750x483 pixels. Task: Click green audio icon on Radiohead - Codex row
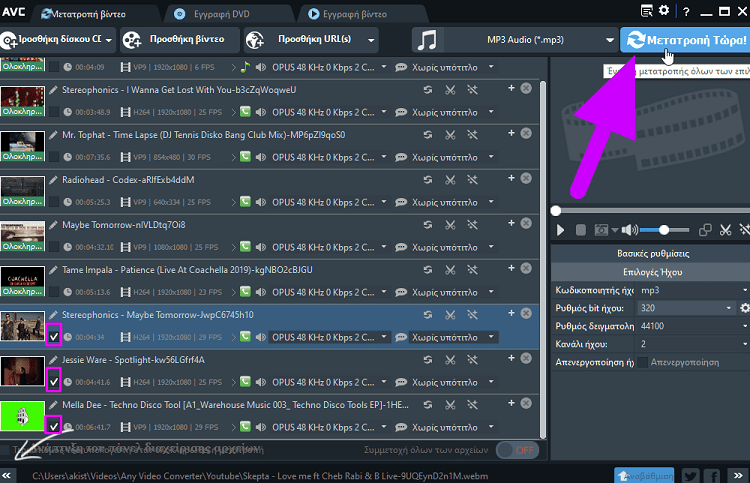245,202
